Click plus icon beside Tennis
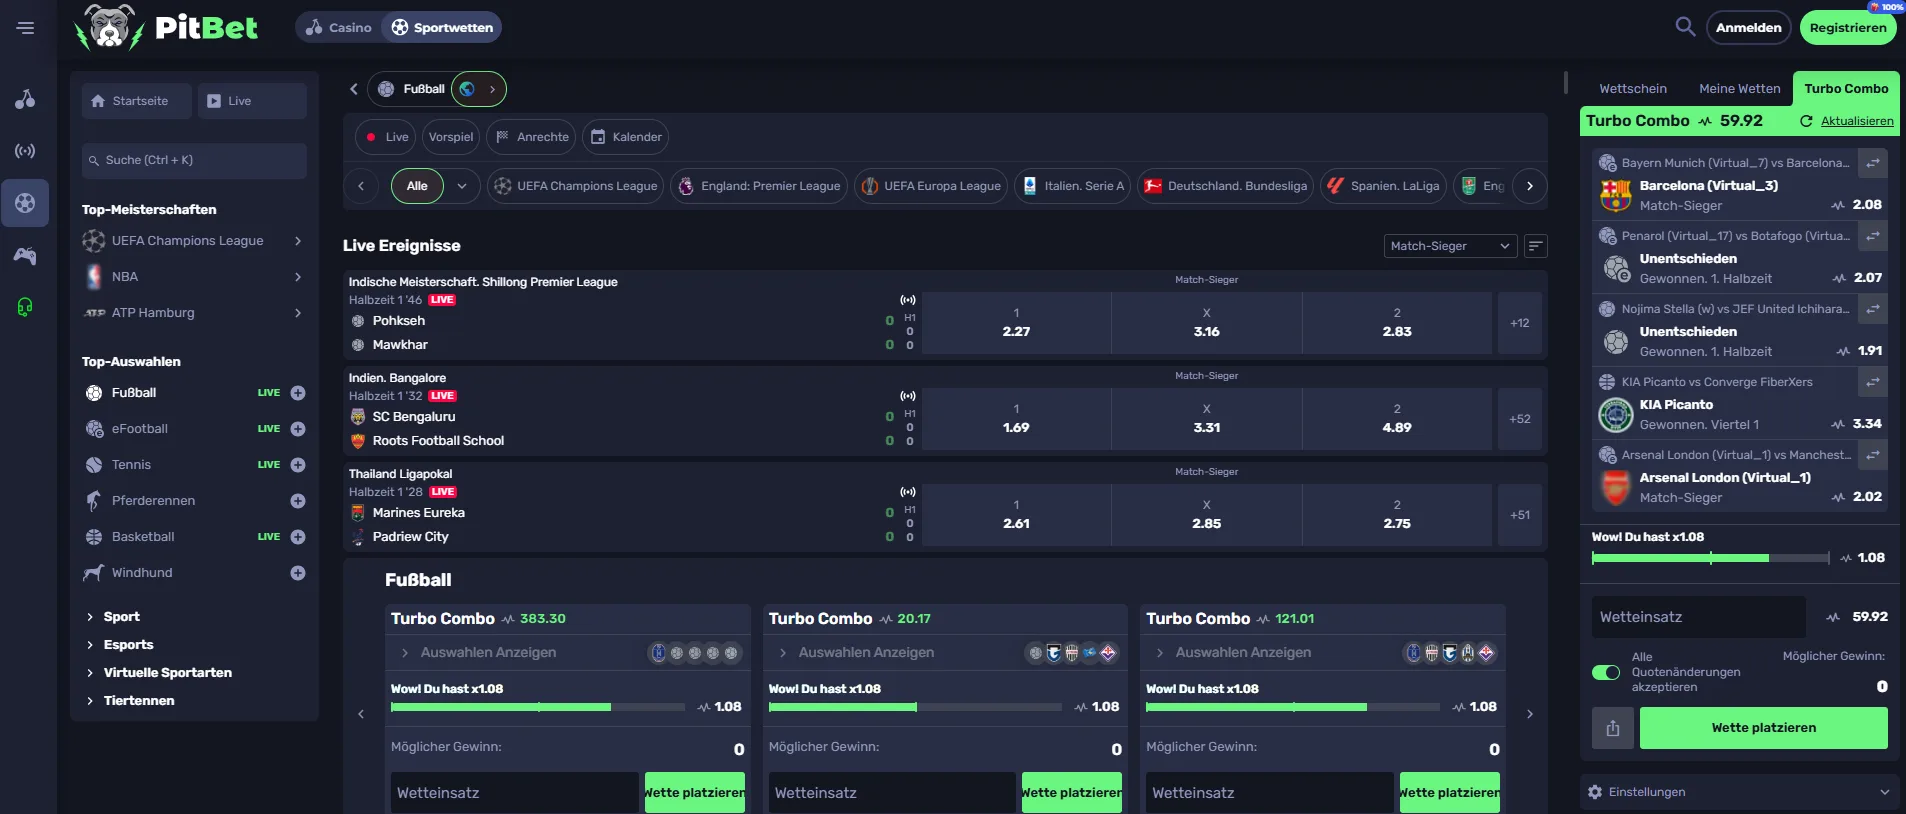Image resolution: width=1906 pixels, height=814 pixels. click(298, 465)
